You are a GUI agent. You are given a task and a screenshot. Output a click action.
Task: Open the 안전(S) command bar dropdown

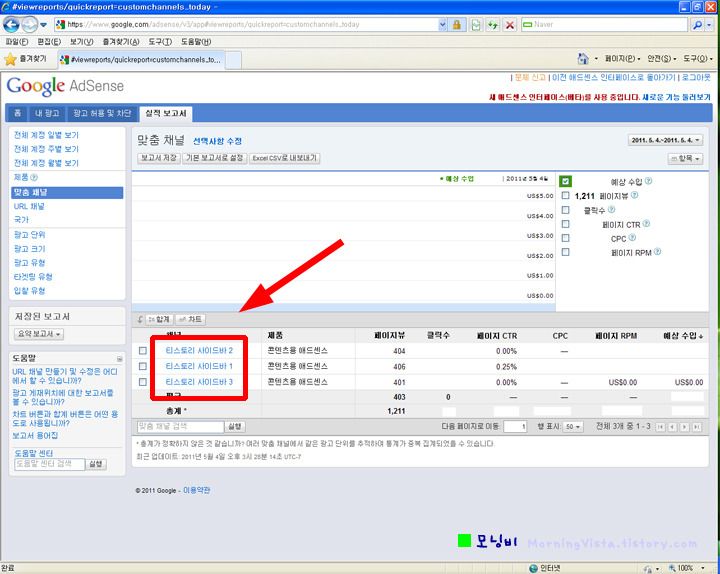click(662, 59)
